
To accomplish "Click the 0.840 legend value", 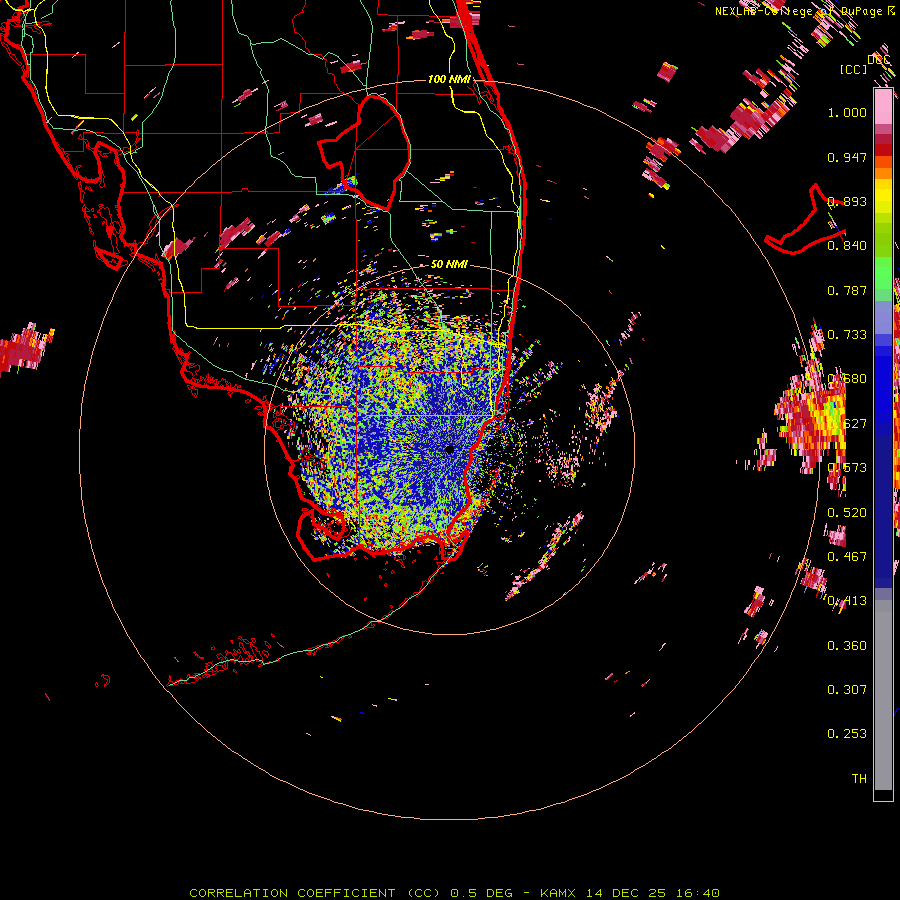I will click(x=847, y=246).
